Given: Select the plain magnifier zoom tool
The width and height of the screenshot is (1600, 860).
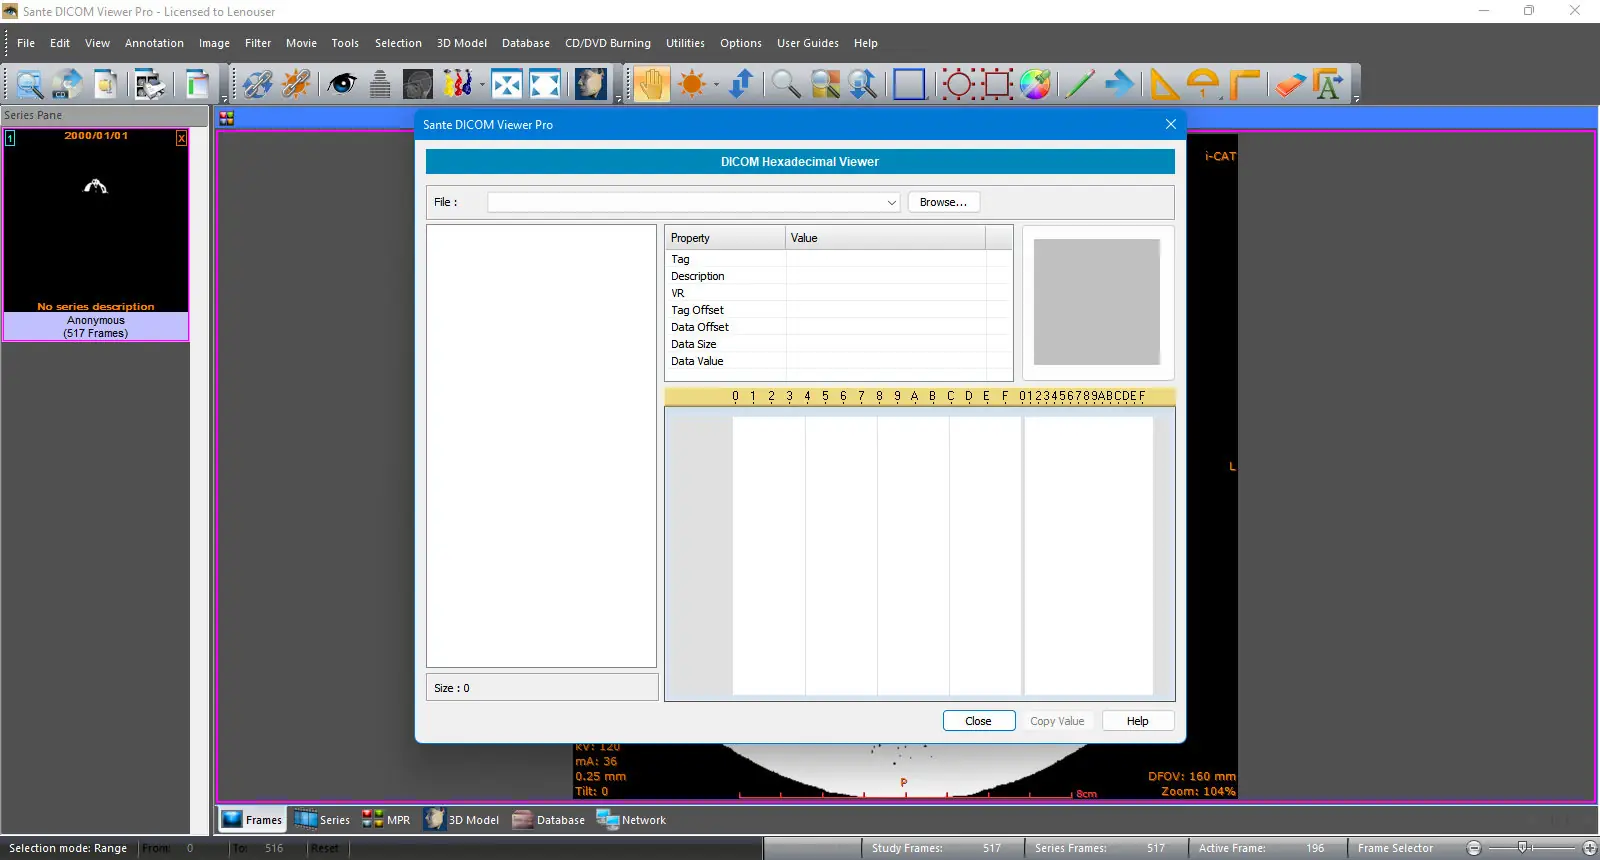Looking at the screenshot, I should click(x=786, y=84).
